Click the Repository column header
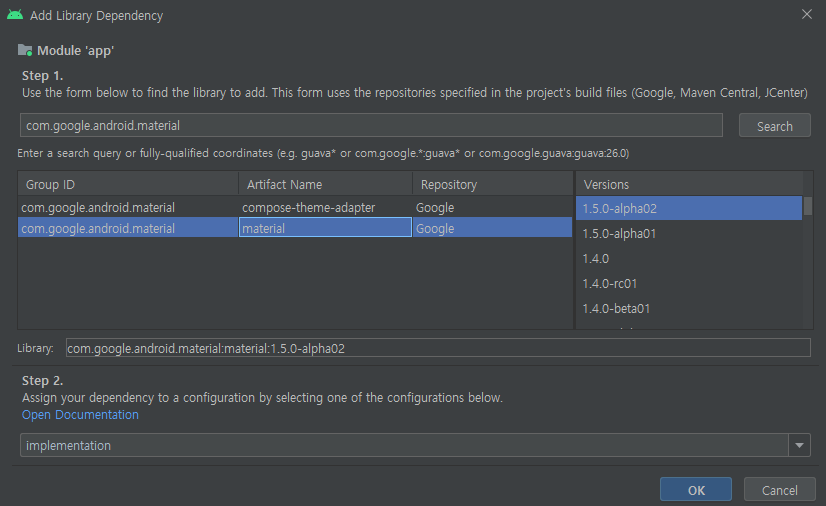Image resolution: width=826 pixels, height=506 pixels. [x=493, y=184]
